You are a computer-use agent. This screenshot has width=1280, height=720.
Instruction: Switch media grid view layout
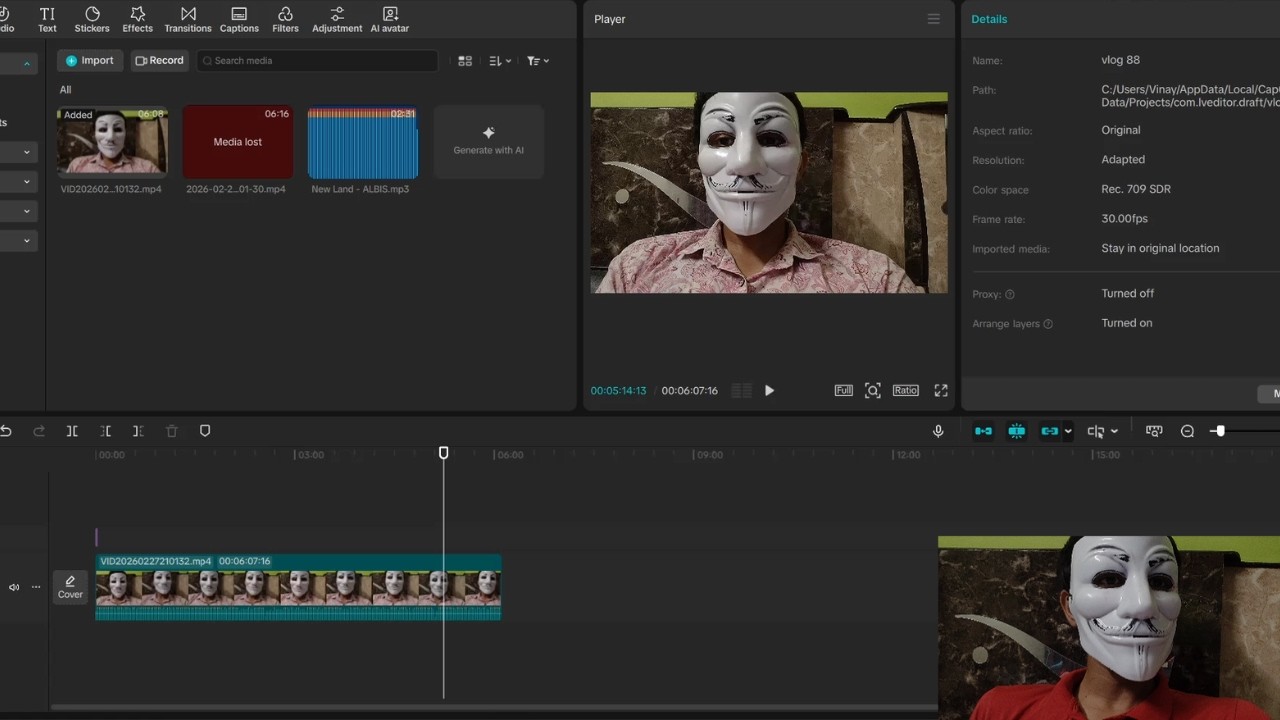click(x=465, y=61)
